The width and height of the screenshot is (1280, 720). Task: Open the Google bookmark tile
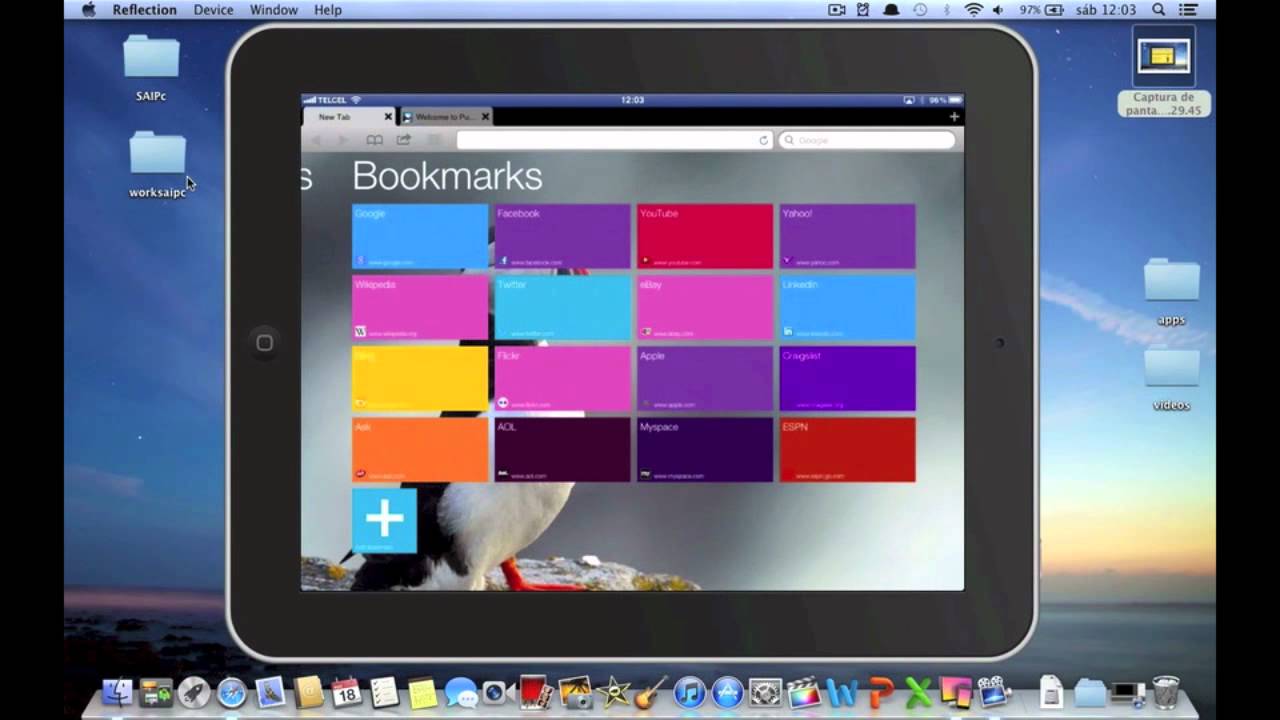pyautogui.click(x=420, y=237)
